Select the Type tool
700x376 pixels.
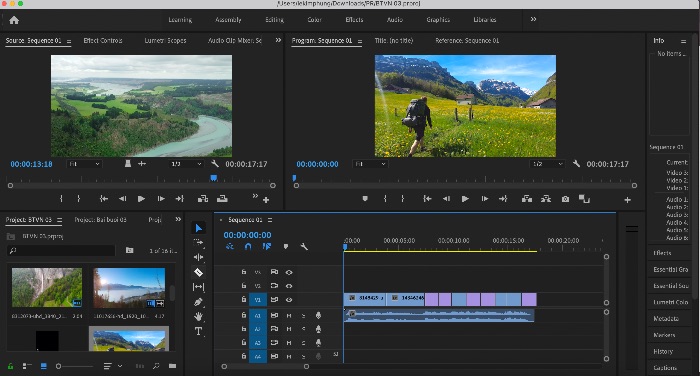(x=199, y=331)
